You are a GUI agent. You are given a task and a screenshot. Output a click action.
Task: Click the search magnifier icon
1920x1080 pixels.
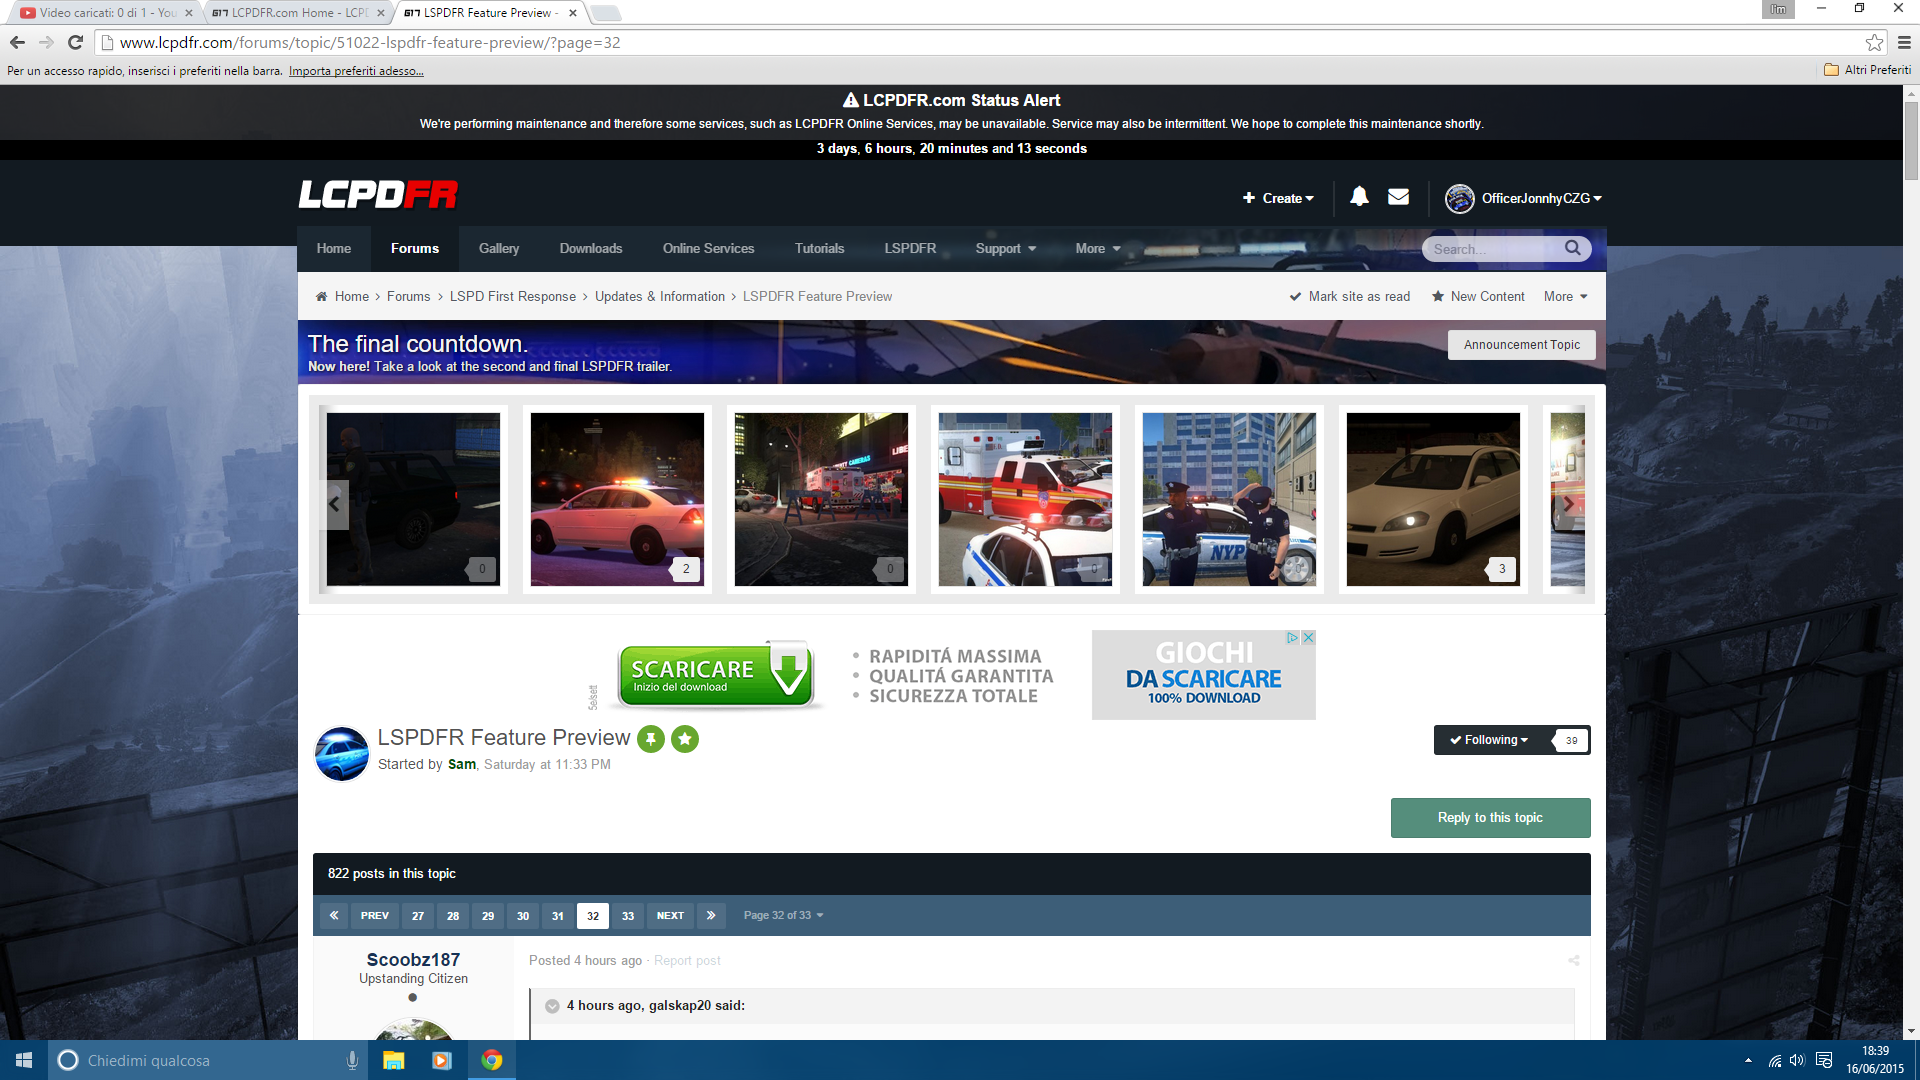[1572, 248]
